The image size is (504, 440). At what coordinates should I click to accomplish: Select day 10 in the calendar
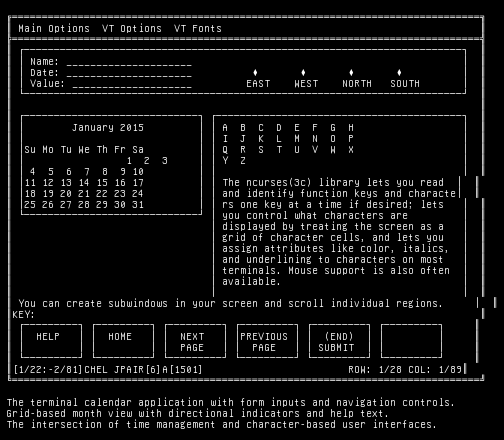(x=138, y=172)
